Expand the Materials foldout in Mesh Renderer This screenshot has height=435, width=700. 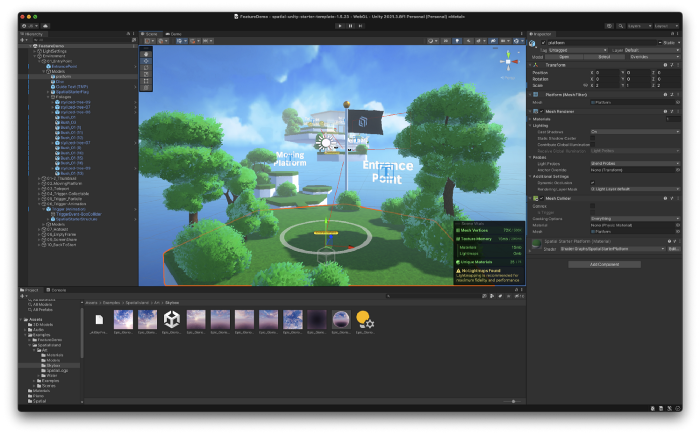(531, 119)
